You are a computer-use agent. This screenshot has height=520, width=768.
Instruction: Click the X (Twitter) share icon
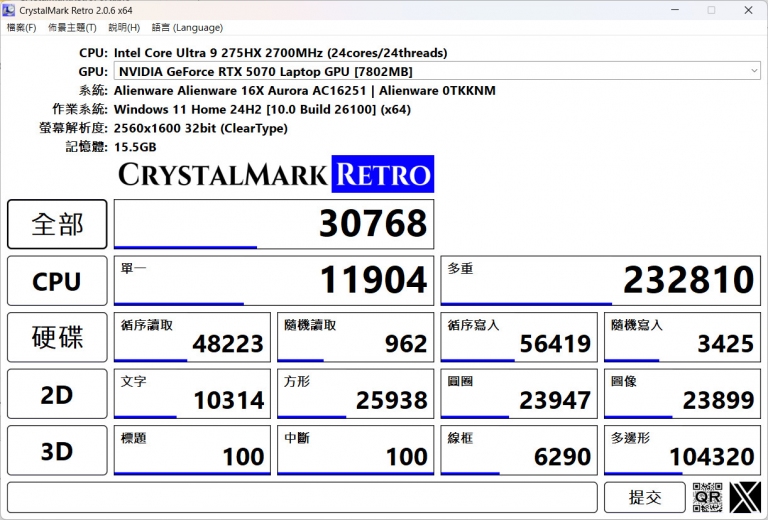tap(745, 497)
